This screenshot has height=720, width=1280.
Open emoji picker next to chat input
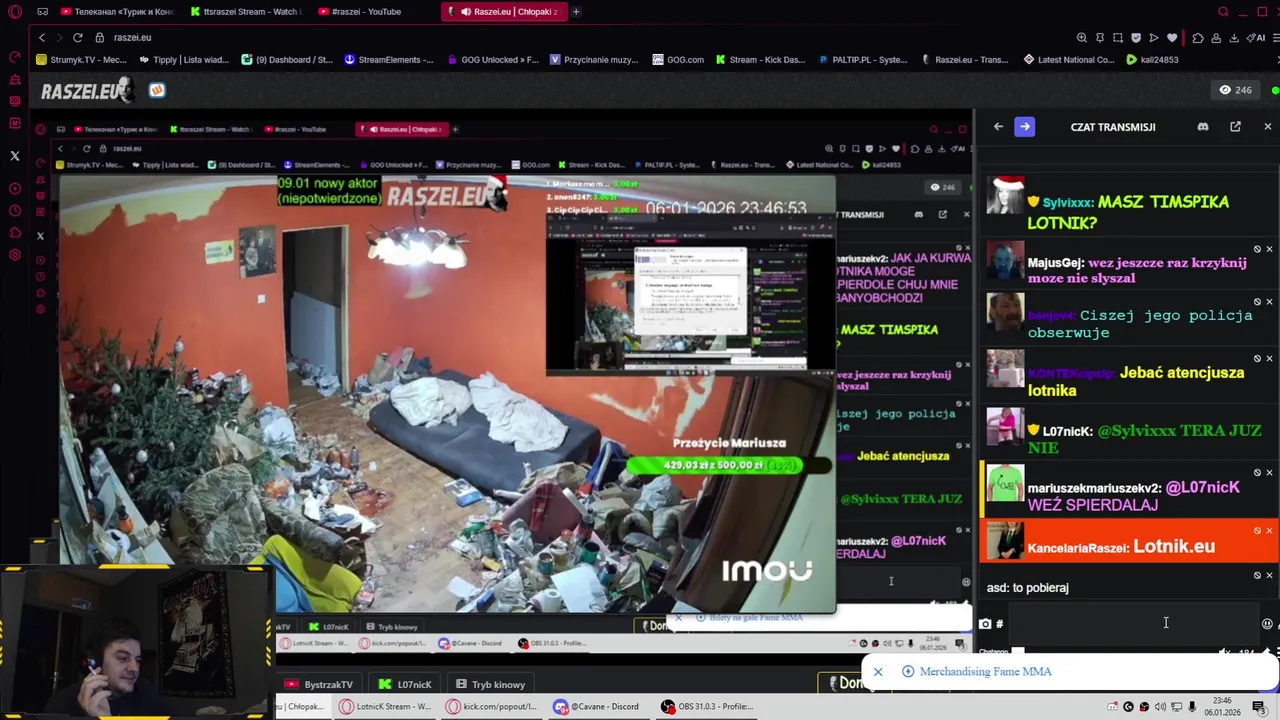click(1267, 624)
